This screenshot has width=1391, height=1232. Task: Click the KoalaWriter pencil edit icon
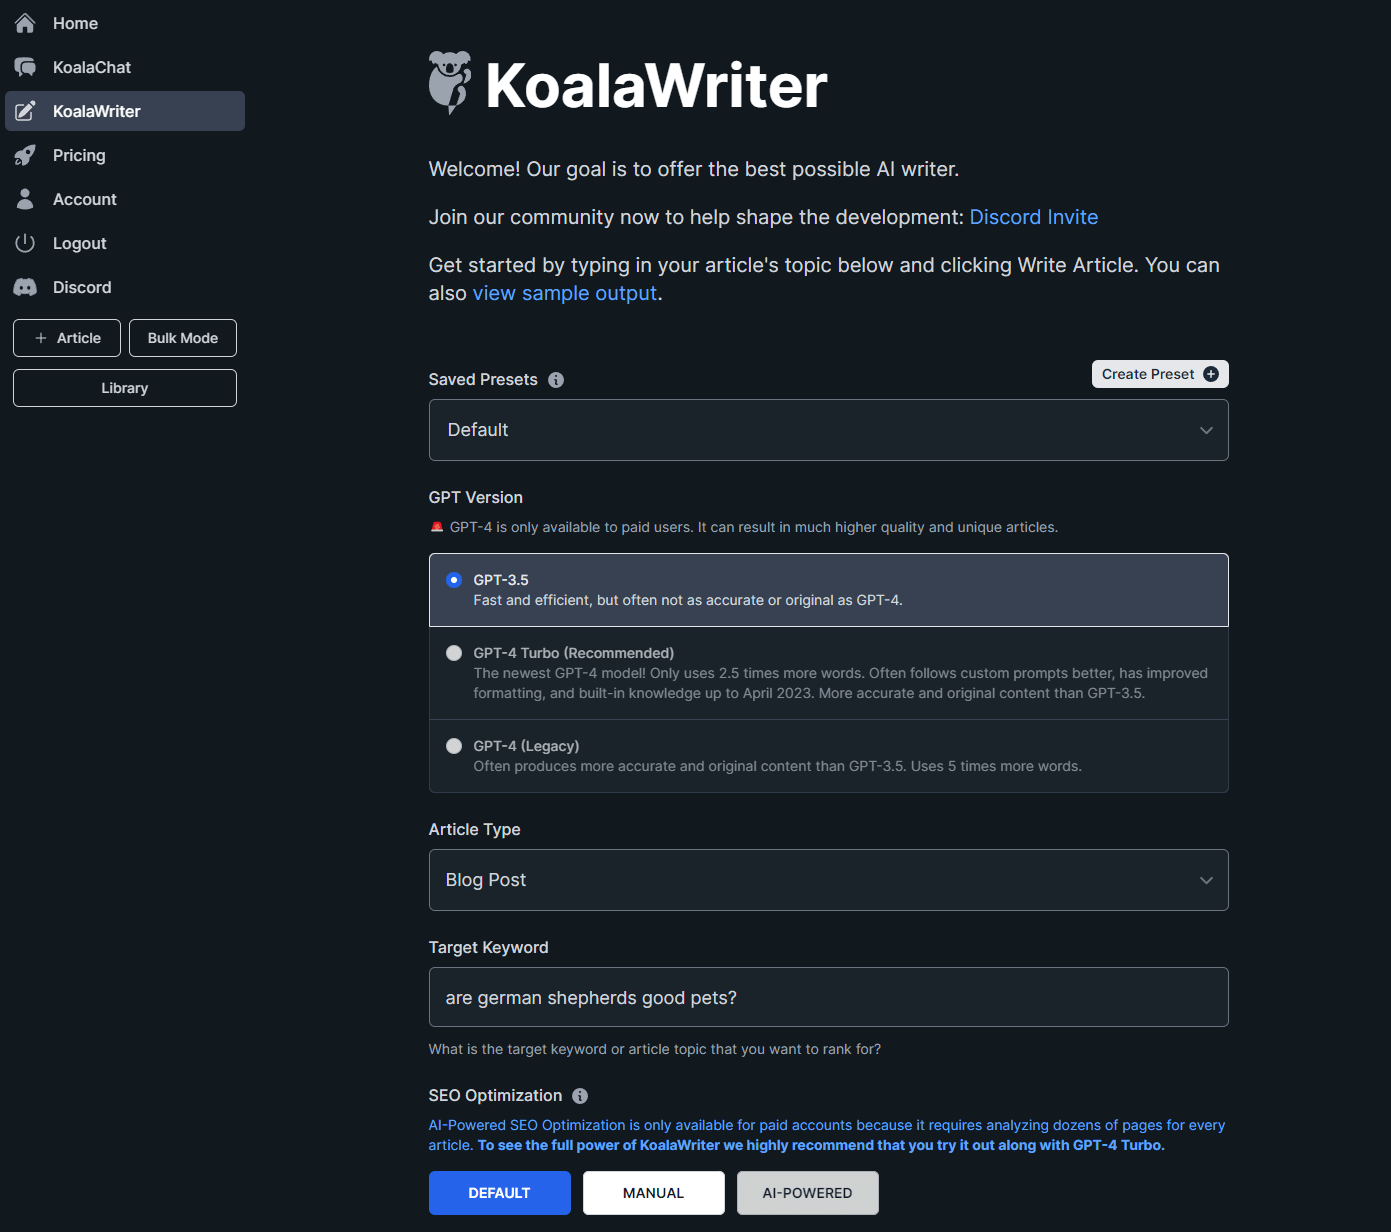coord(25,111)
